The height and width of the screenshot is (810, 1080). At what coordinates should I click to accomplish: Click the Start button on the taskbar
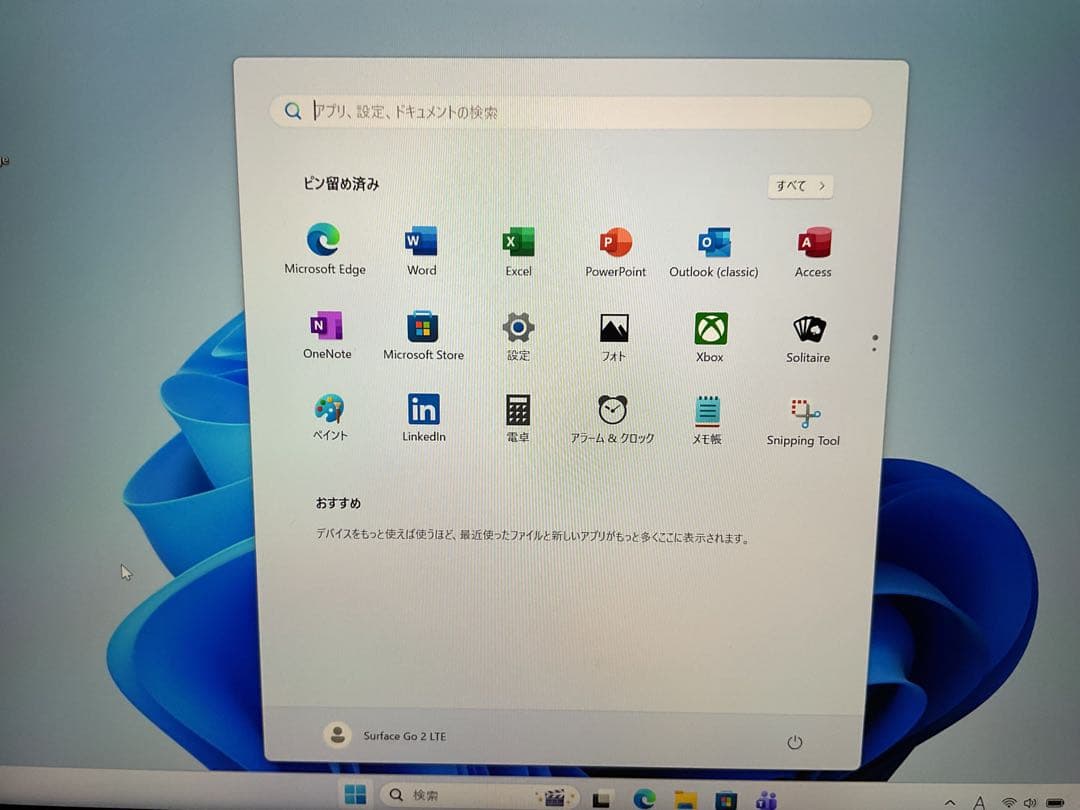pyautogui.click(x=355, y=794)
